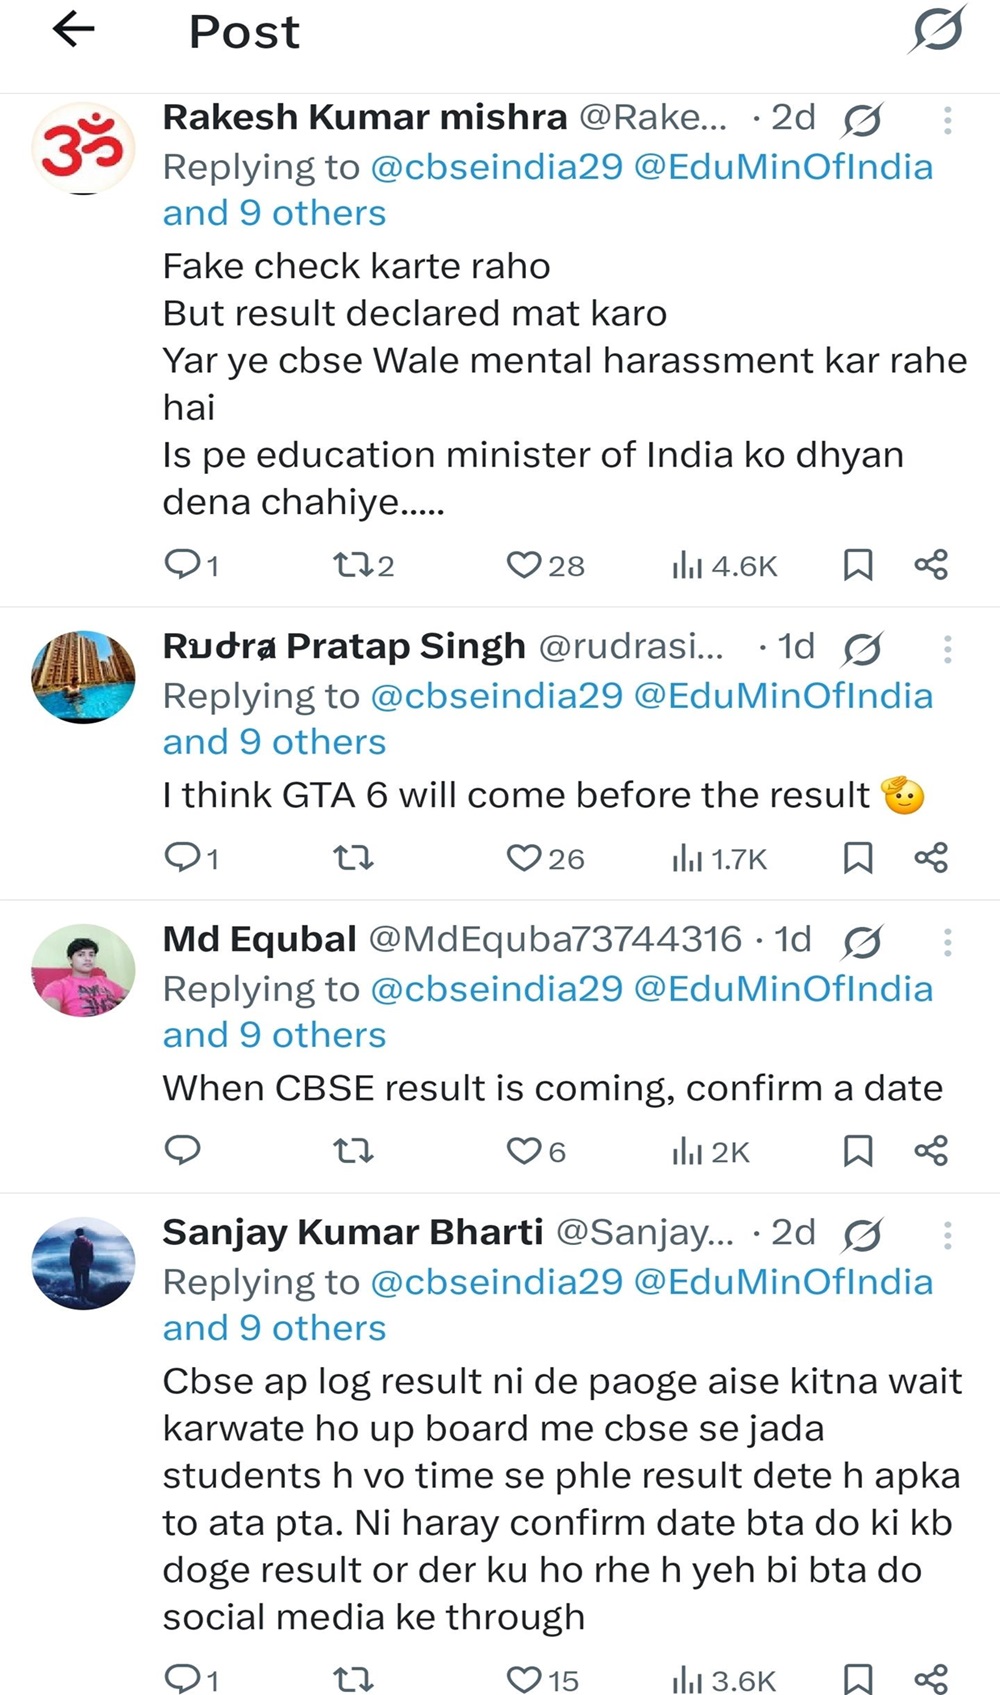Tap the Grok icon in the top header
1000x1695 pixels.
click(938, 29)
